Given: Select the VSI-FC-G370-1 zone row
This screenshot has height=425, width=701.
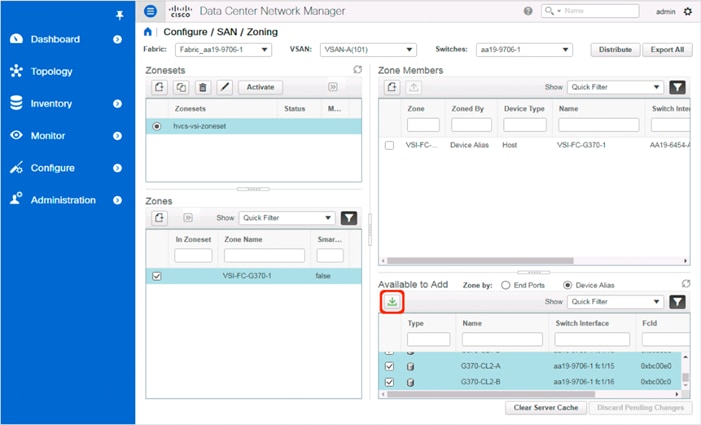Looking at the screenshot, I should point(253,276).
